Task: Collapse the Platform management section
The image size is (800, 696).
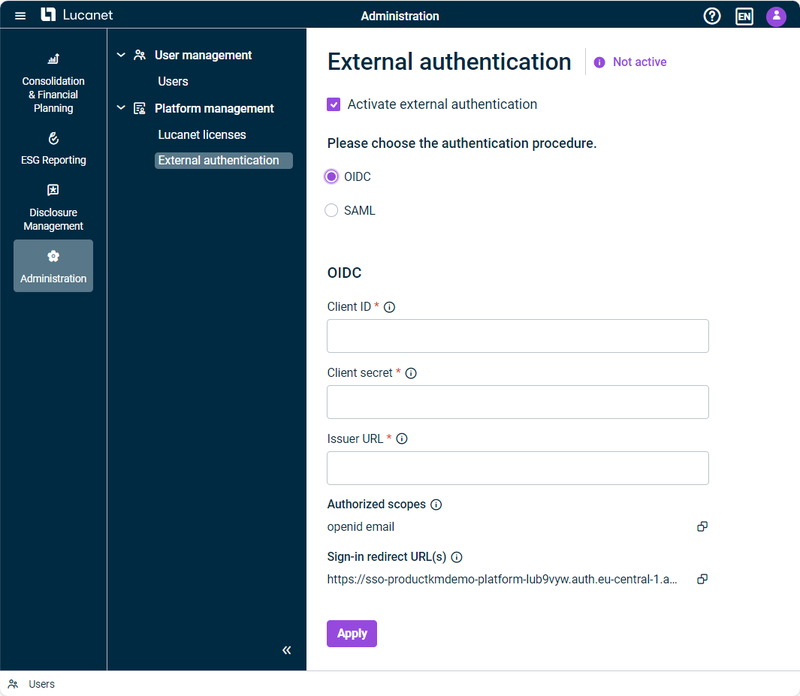Action: pyautogui.click(x=120, y=108)
